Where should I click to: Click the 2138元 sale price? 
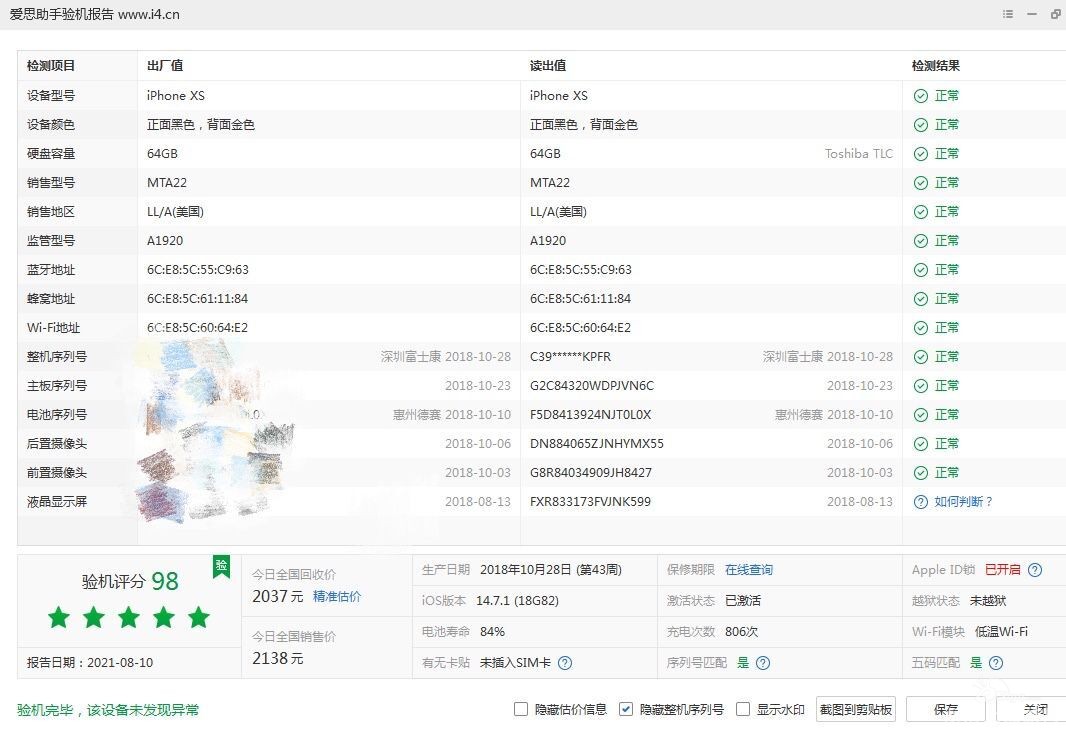pos(277,658)
